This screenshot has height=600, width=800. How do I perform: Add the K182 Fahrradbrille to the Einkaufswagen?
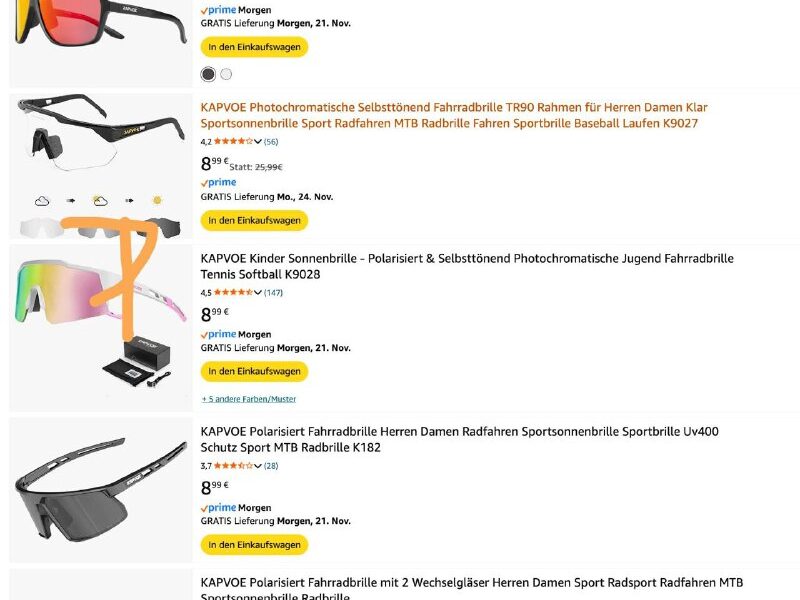coord(254,545)
